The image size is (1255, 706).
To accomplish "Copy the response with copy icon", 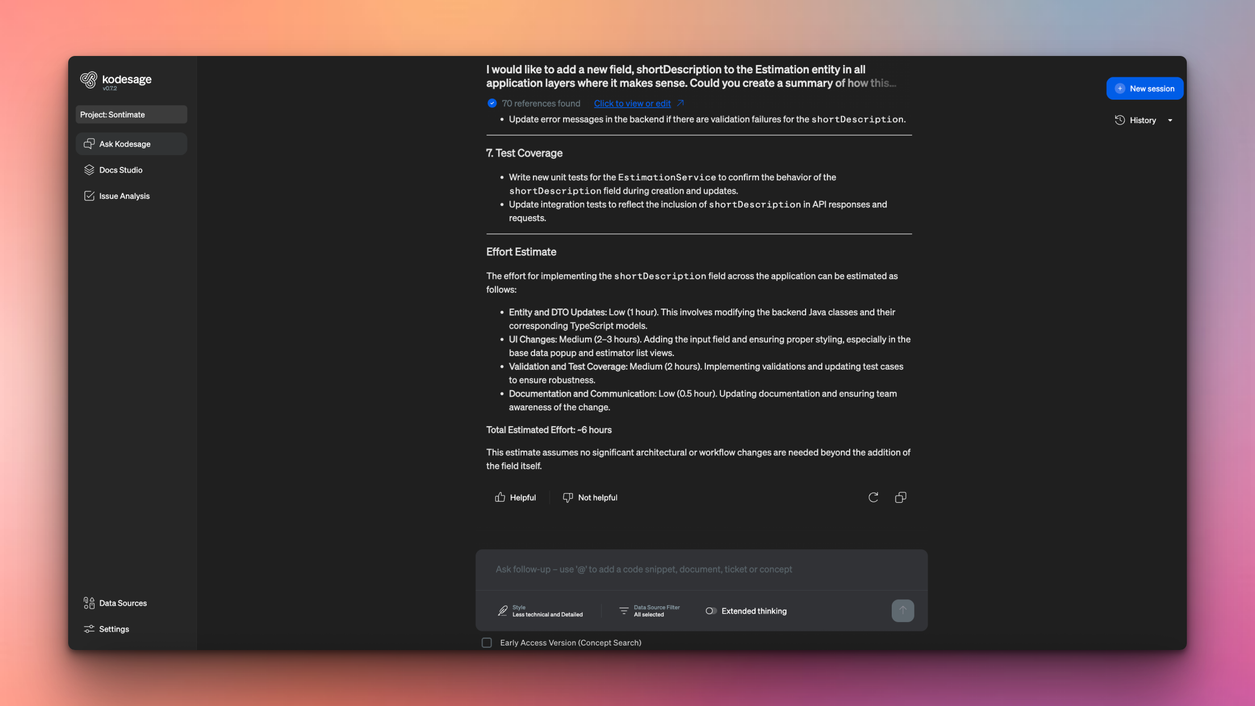I will click(901, 497).
